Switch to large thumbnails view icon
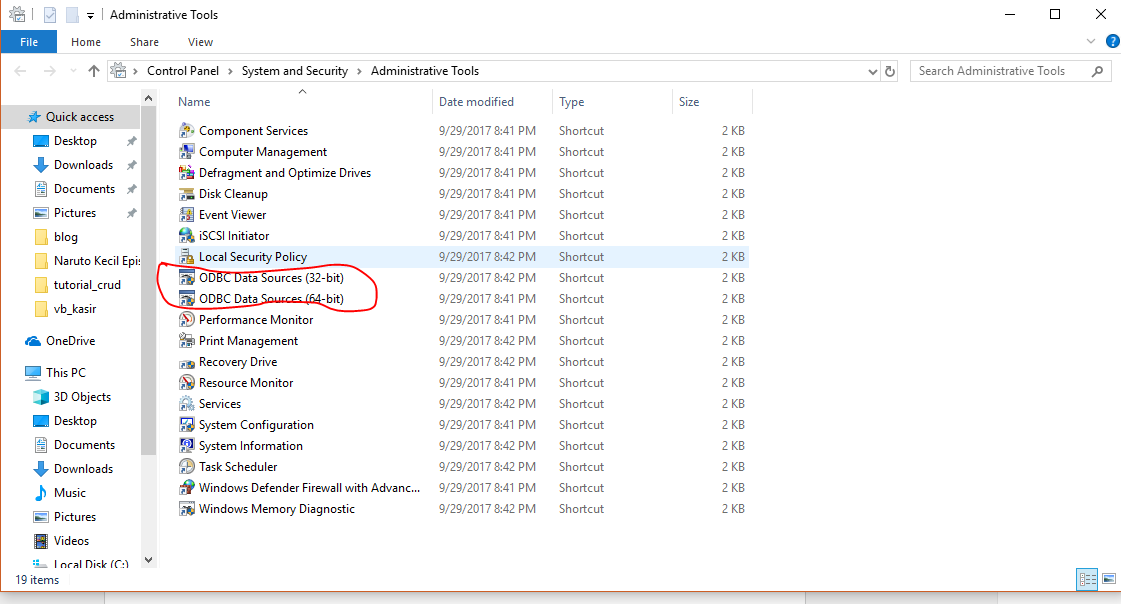 pos(1109,579)
